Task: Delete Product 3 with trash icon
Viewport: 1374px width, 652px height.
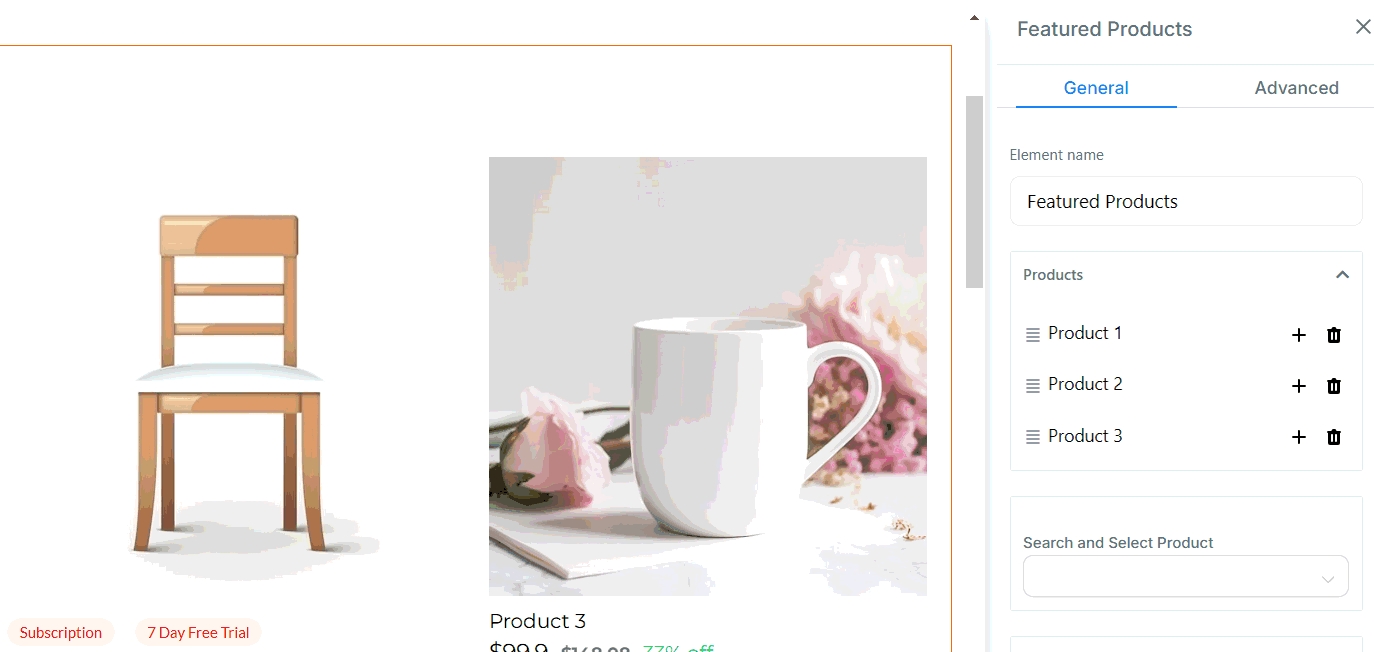Action: [x=1334, y=437]
